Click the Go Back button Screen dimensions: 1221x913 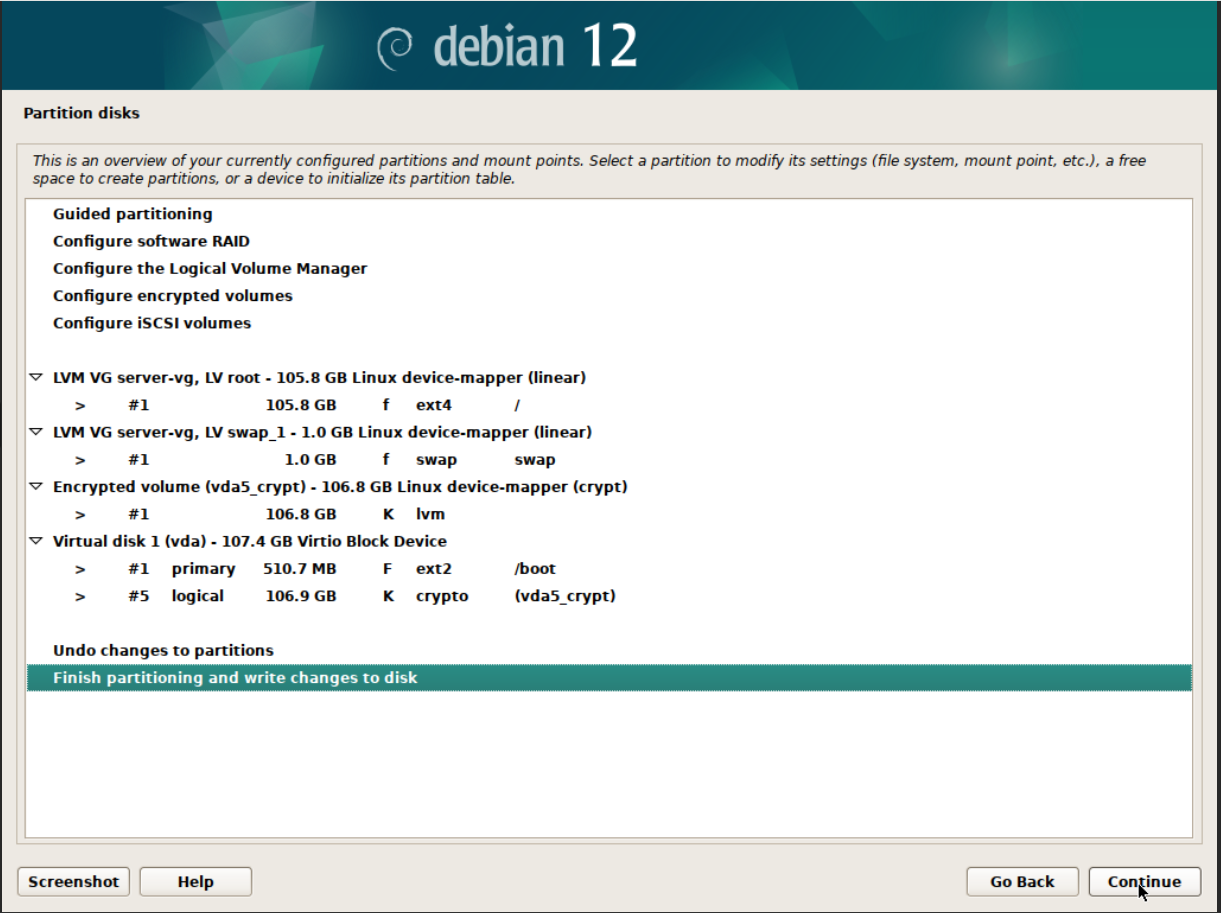tap(1022, 881)
